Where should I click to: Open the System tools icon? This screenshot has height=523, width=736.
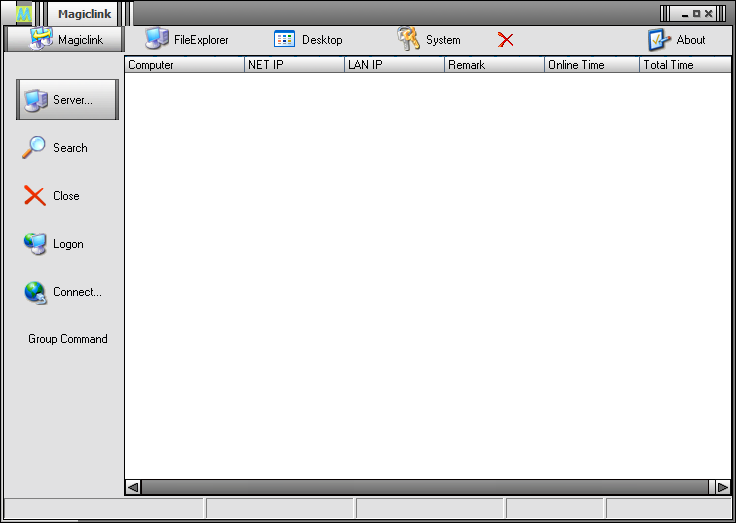point(408,39)
